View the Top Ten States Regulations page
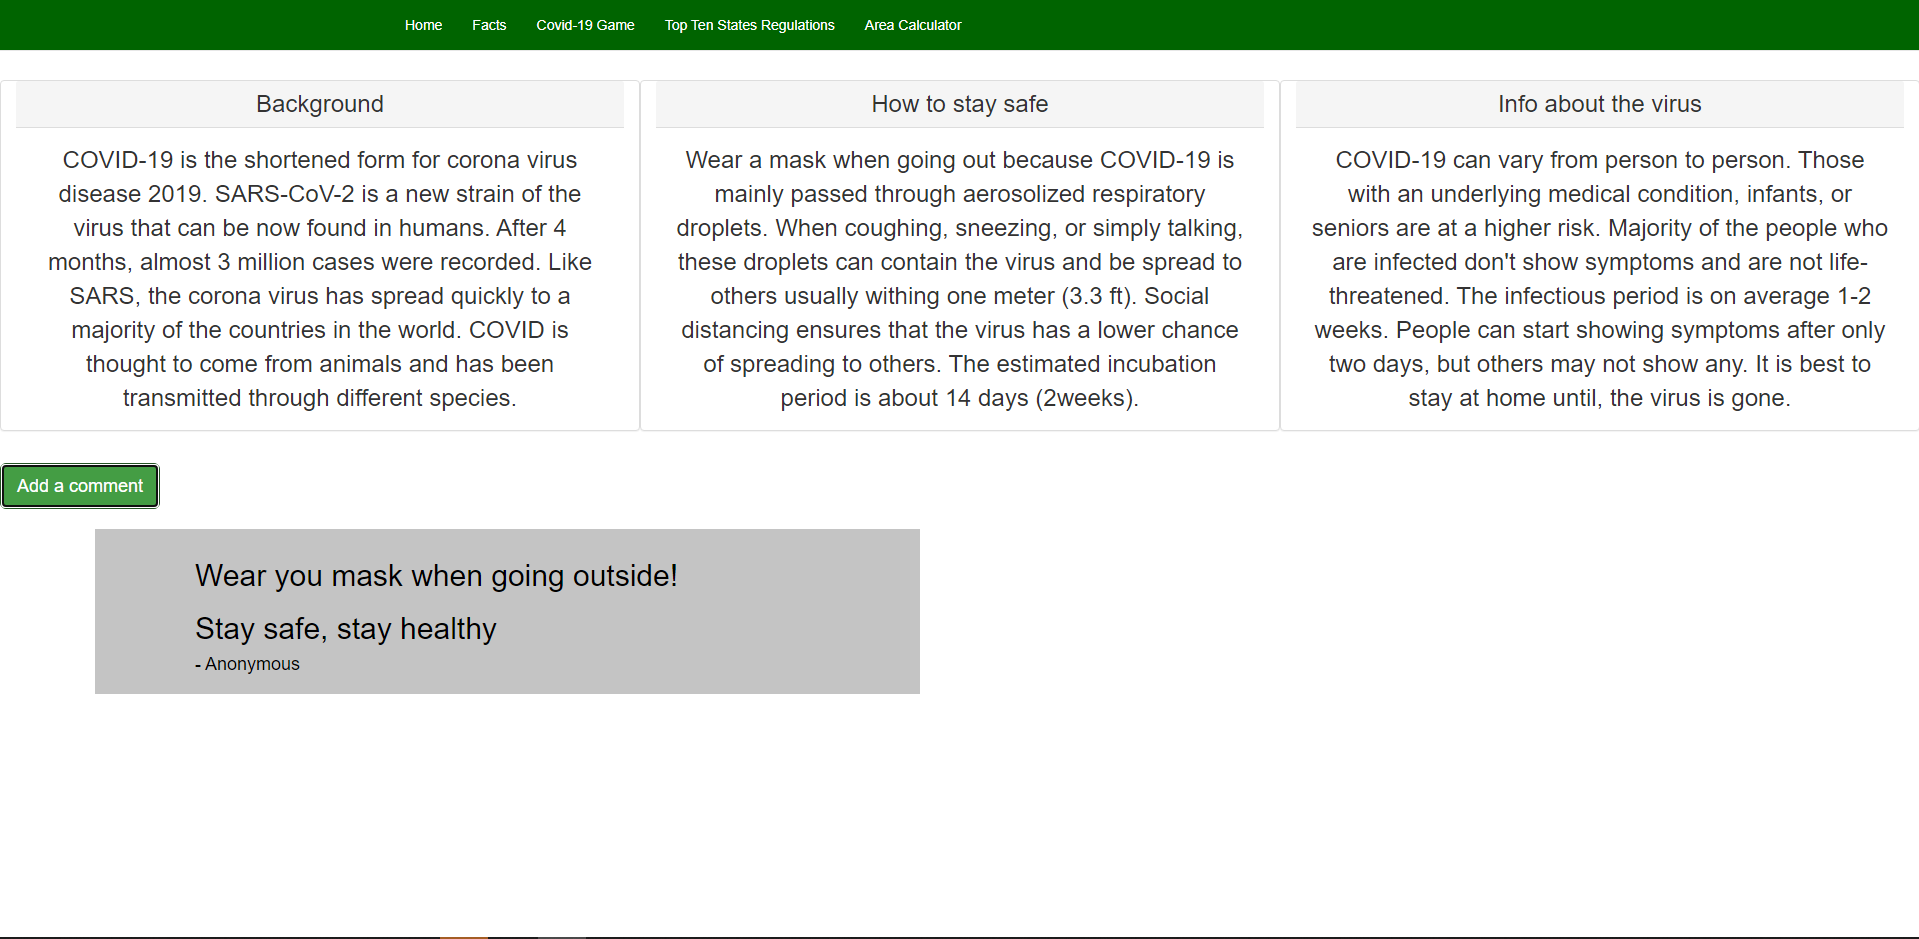The height and width of the screenshot is (939, 1919). 749,24
